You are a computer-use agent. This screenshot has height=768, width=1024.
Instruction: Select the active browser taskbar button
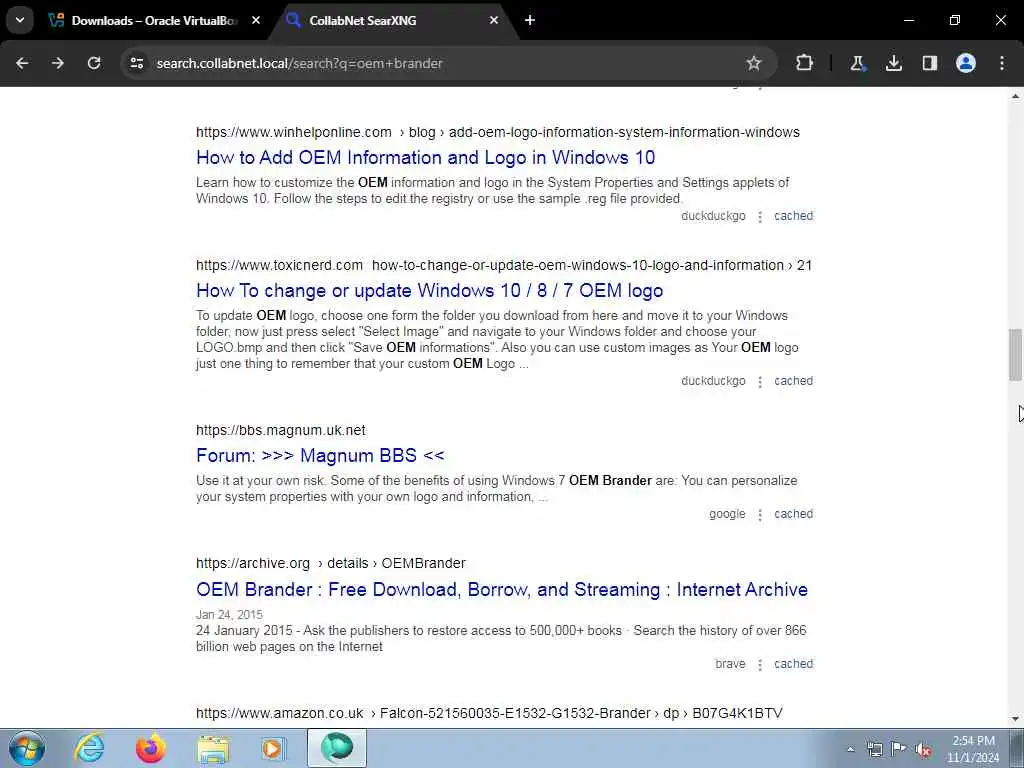pos(337,748)
